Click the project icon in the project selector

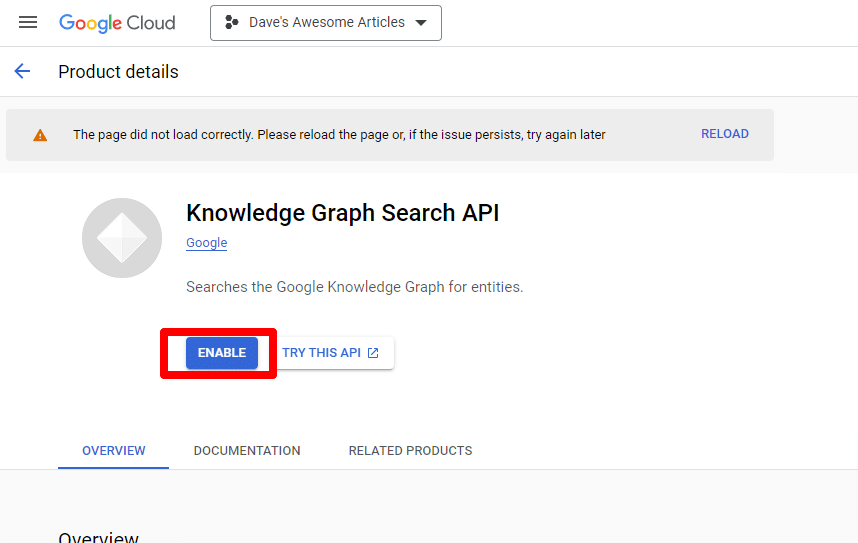pyautogui.click(x=232, y=23)
